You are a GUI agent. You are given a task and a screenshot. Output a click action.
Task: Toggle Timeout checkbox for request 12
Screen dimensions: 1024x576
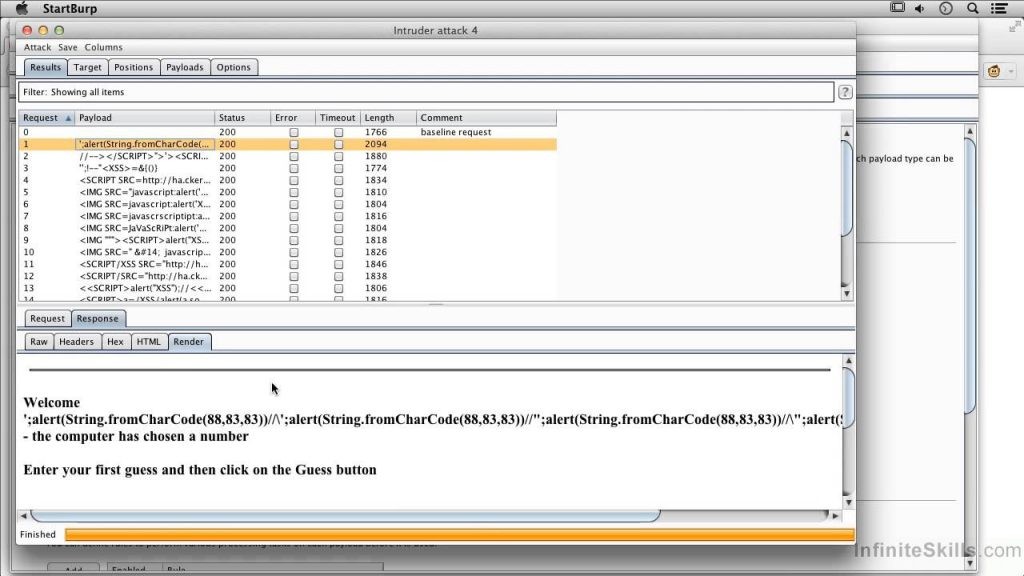[338, 276]
